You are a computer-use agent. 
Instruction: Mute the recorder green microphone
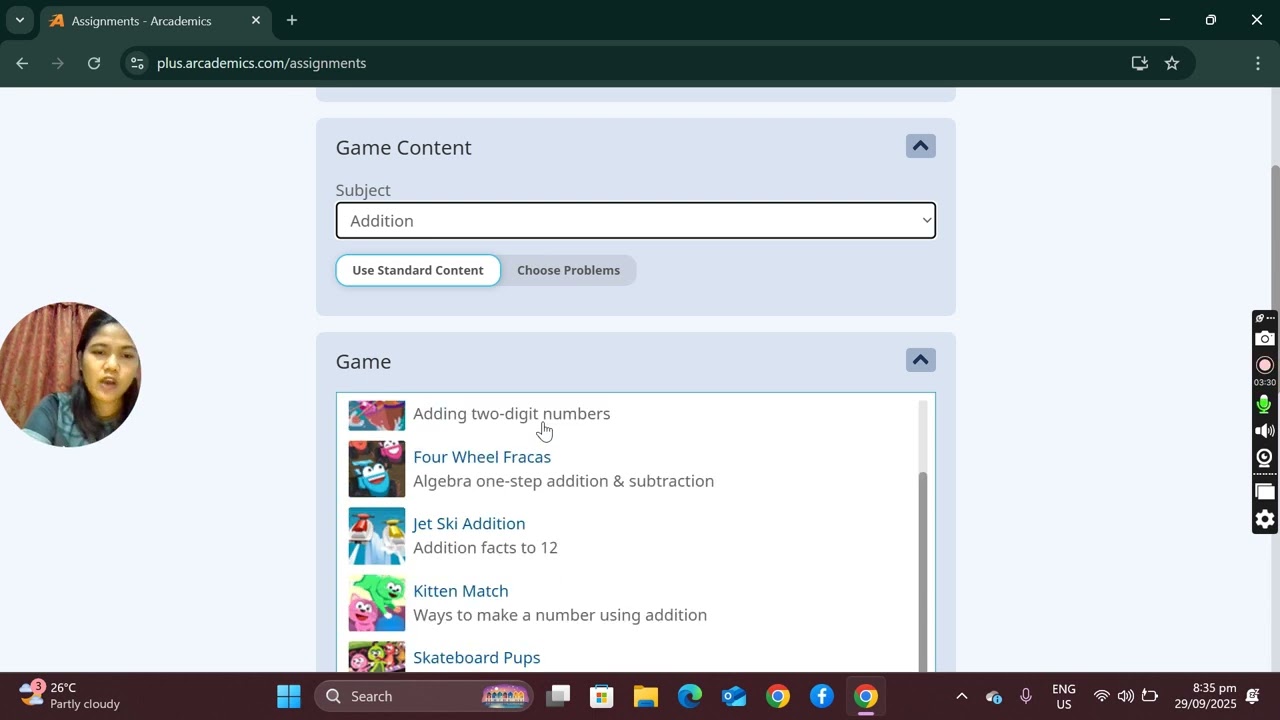click(1265, 404)
